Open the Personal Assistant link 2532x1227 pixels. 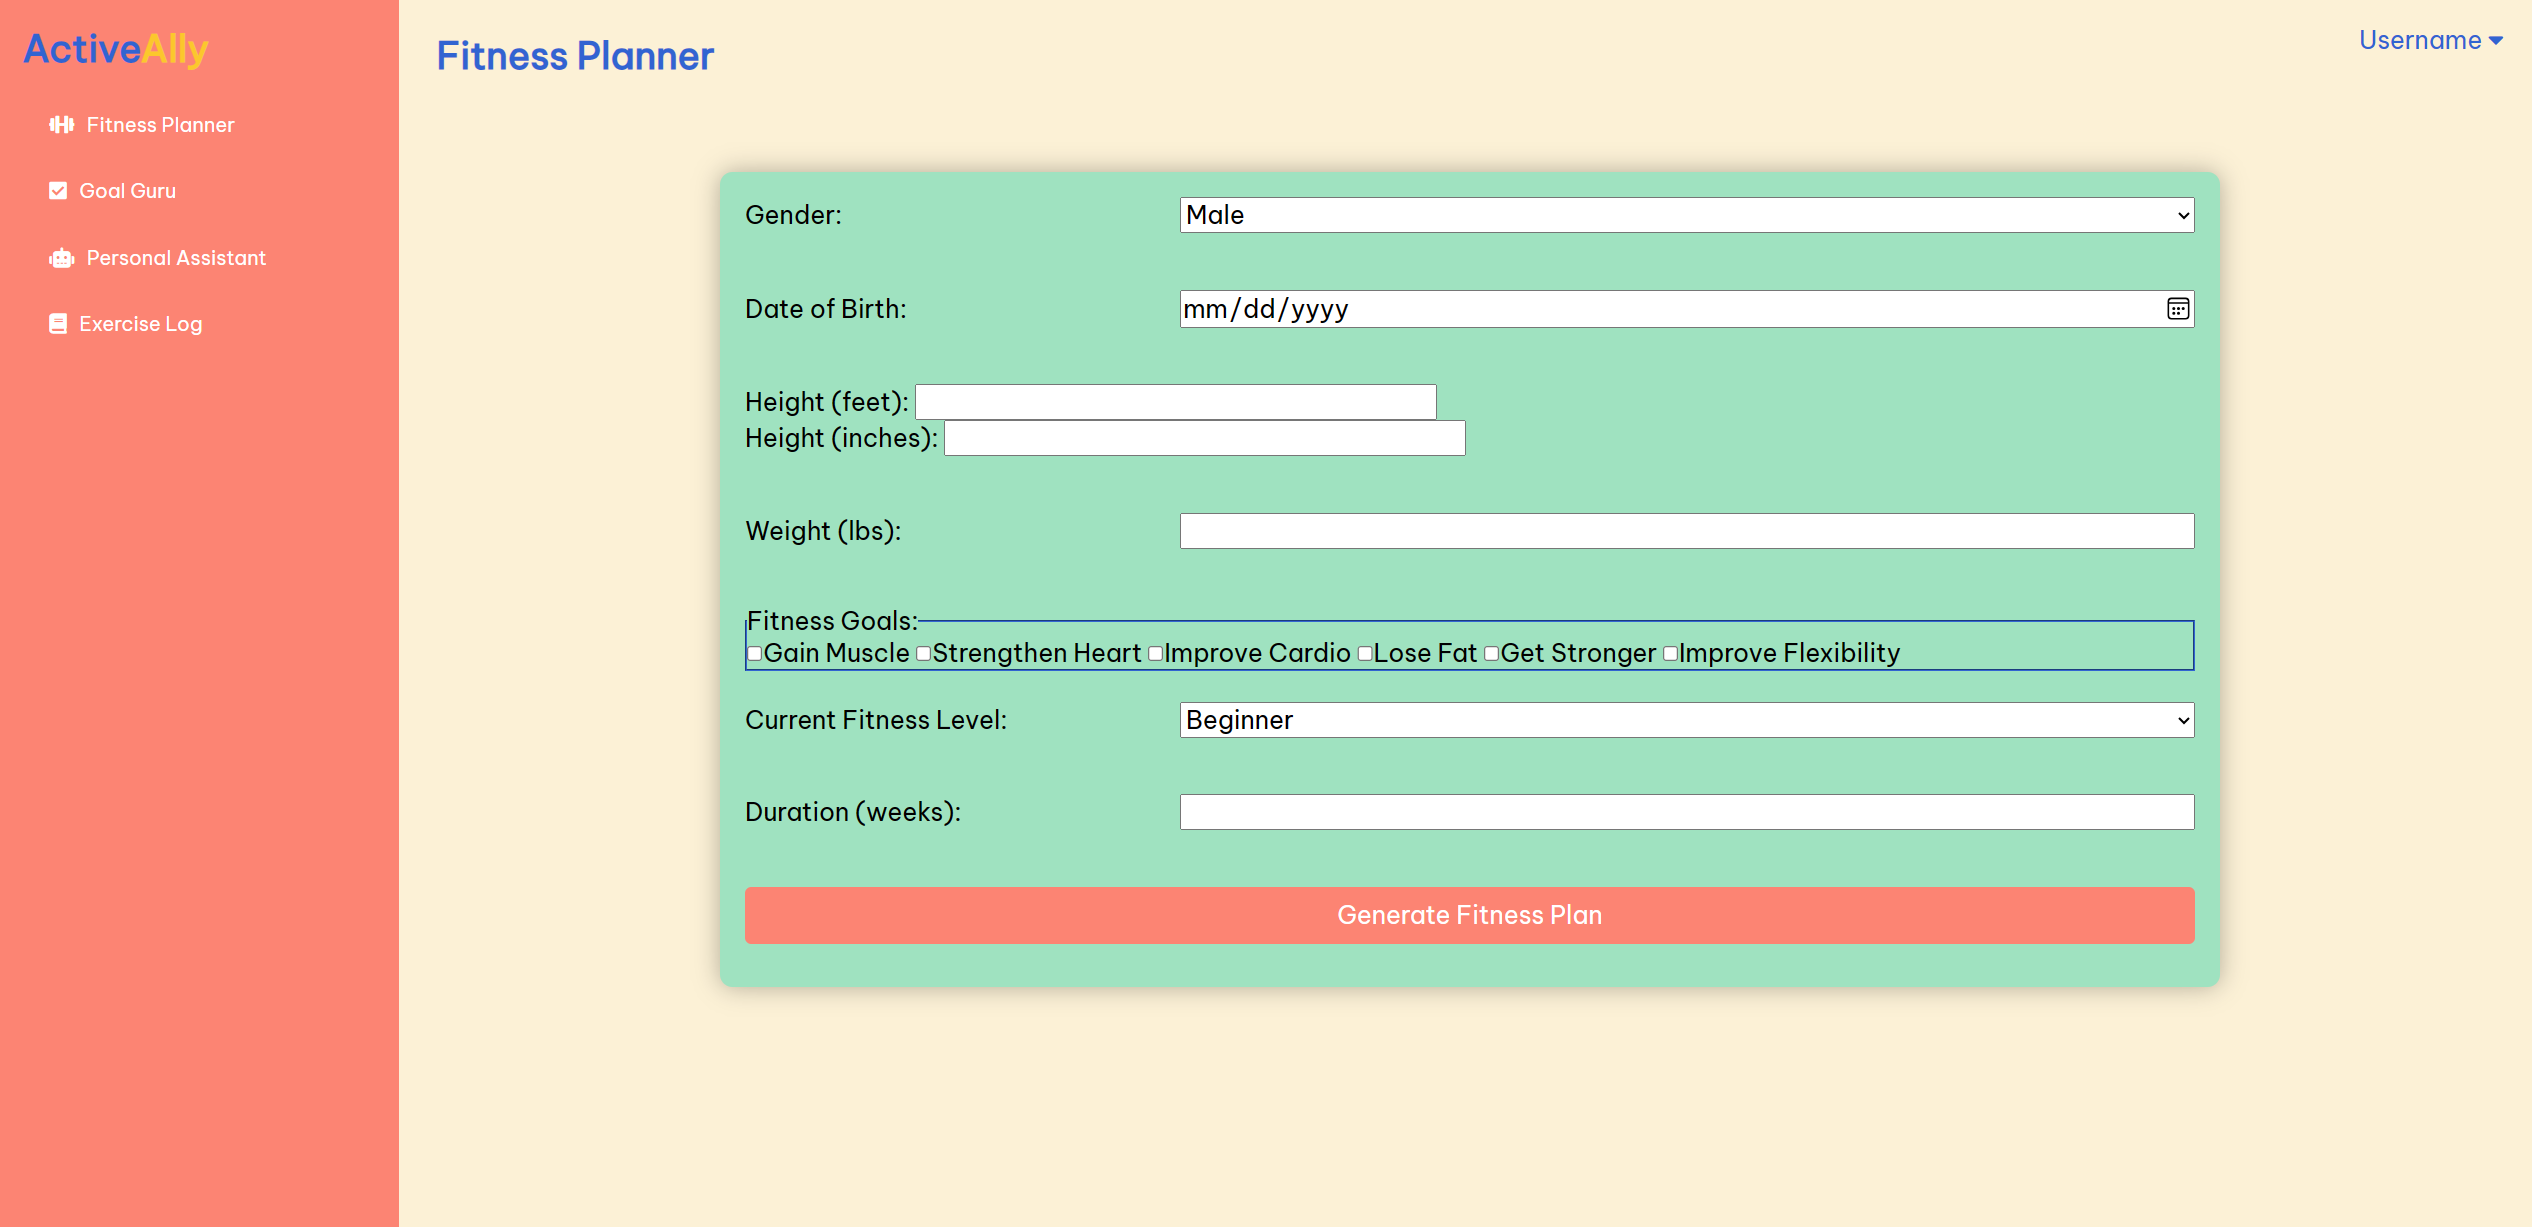point(176,258)
